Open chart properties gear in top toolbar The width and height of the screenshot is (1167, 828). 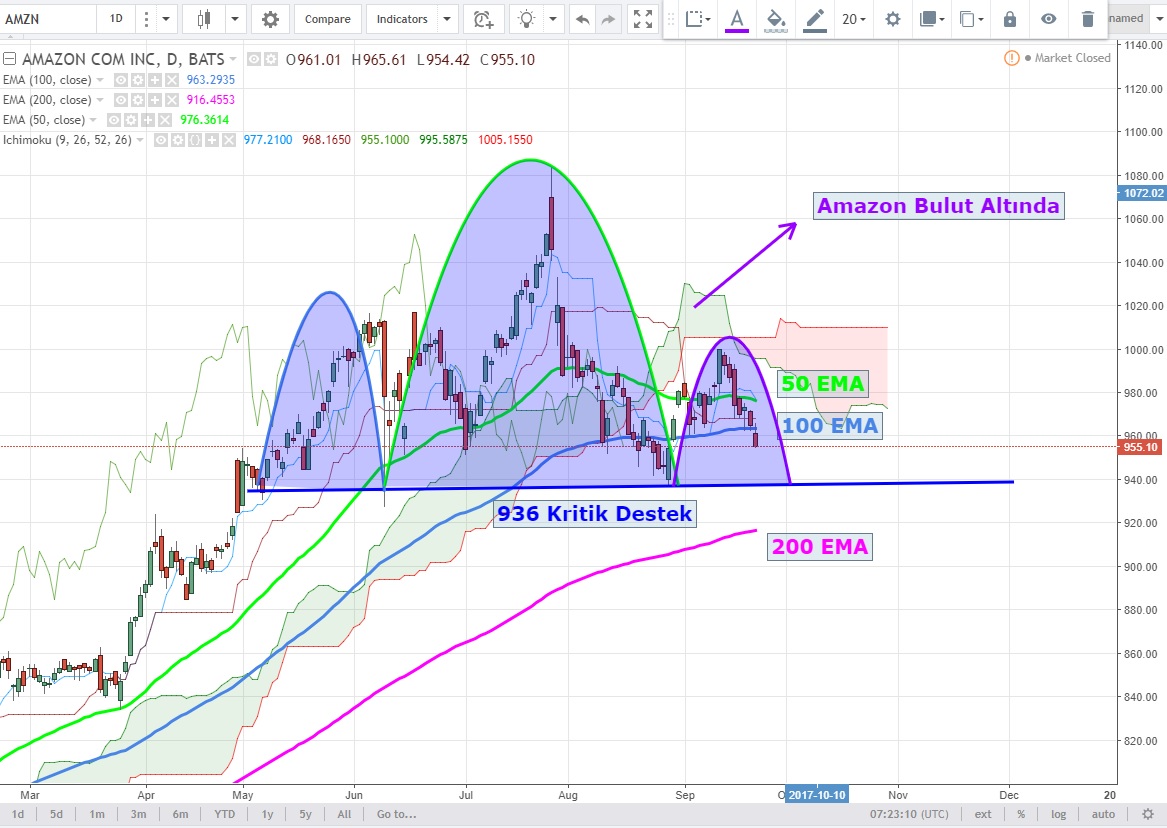(x=270, y=19)
